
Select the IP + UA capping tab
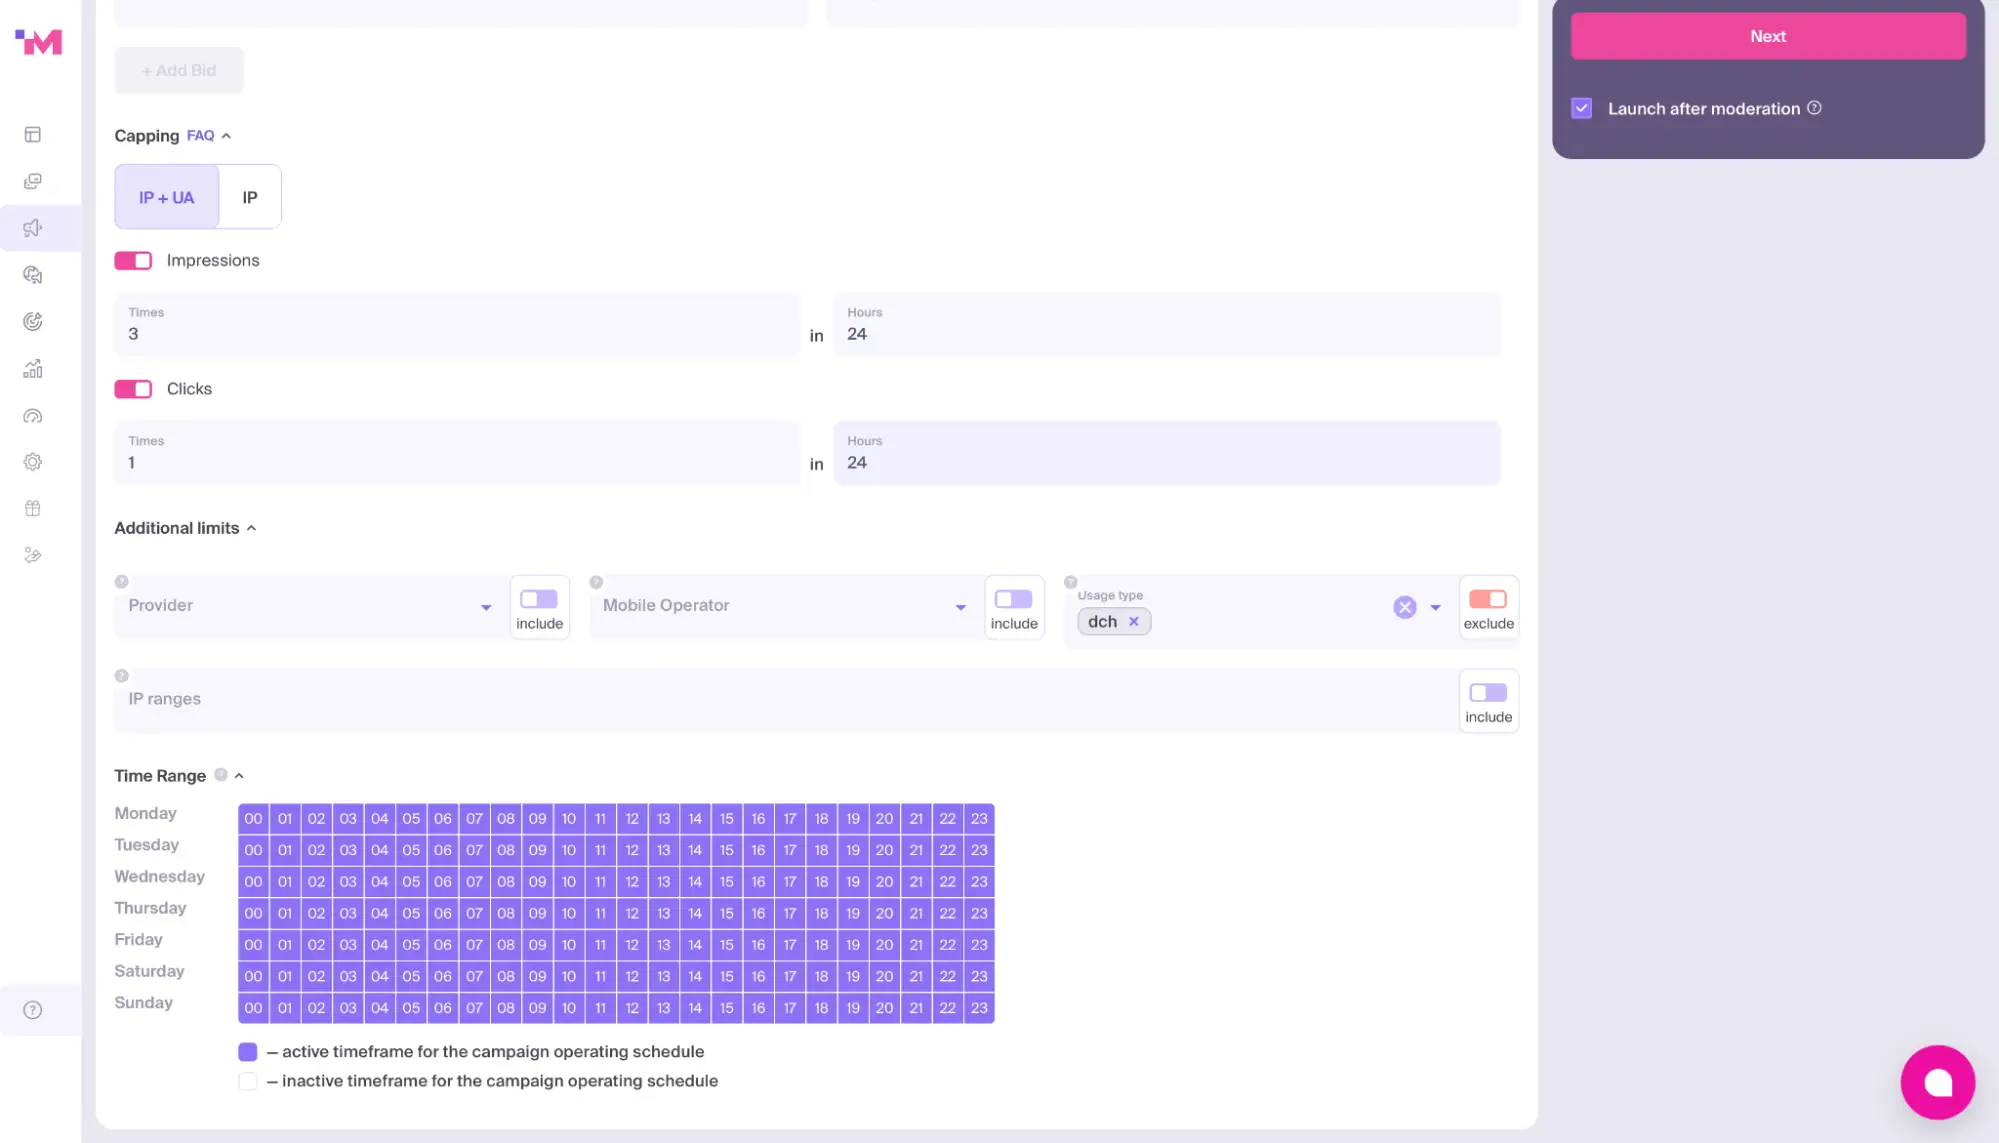pos(167,197)
